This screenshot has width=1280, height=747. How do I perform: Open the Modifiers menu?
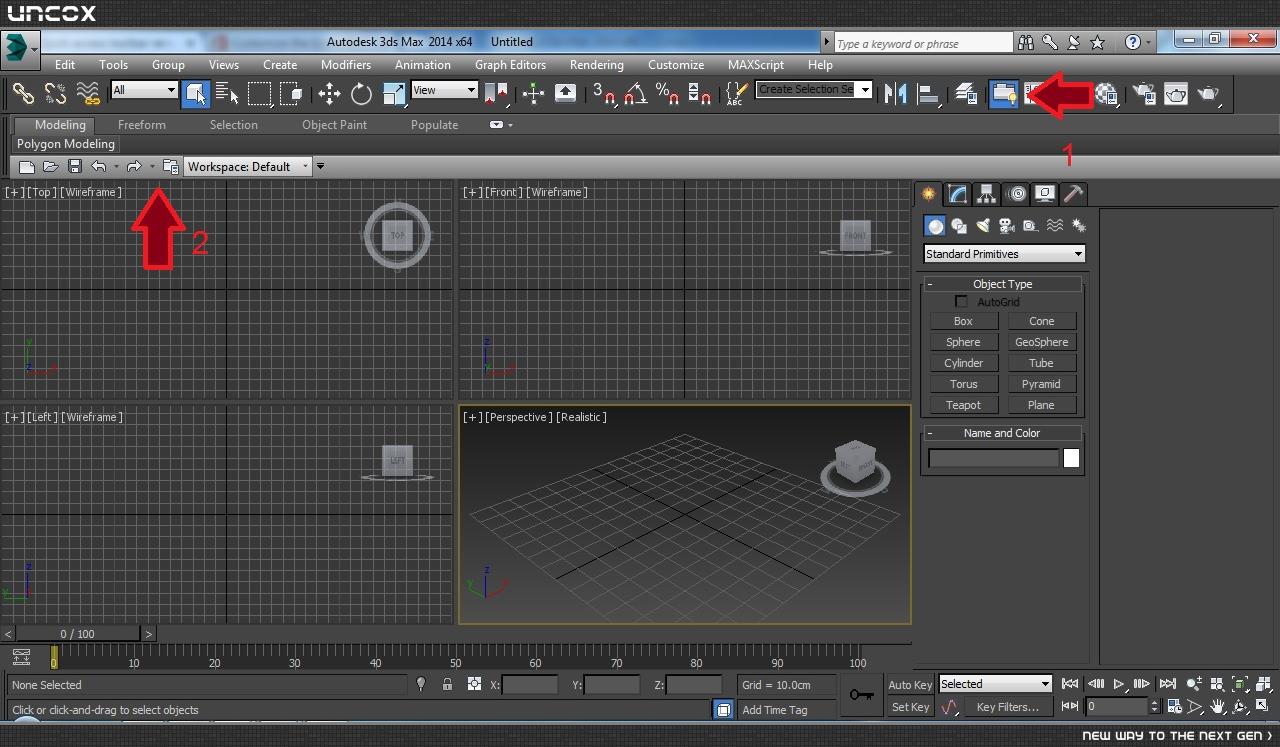point(346,65)
